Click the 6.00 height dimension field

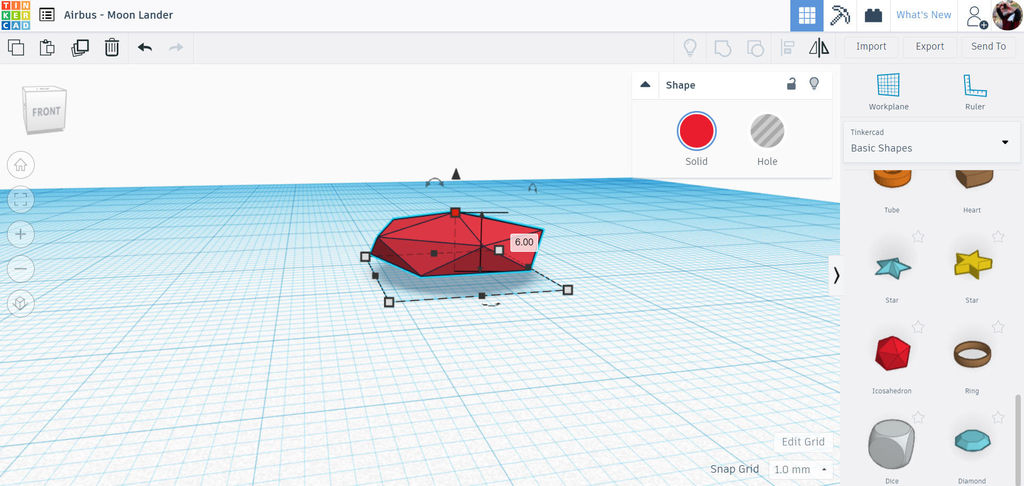(x=523, y=242)
